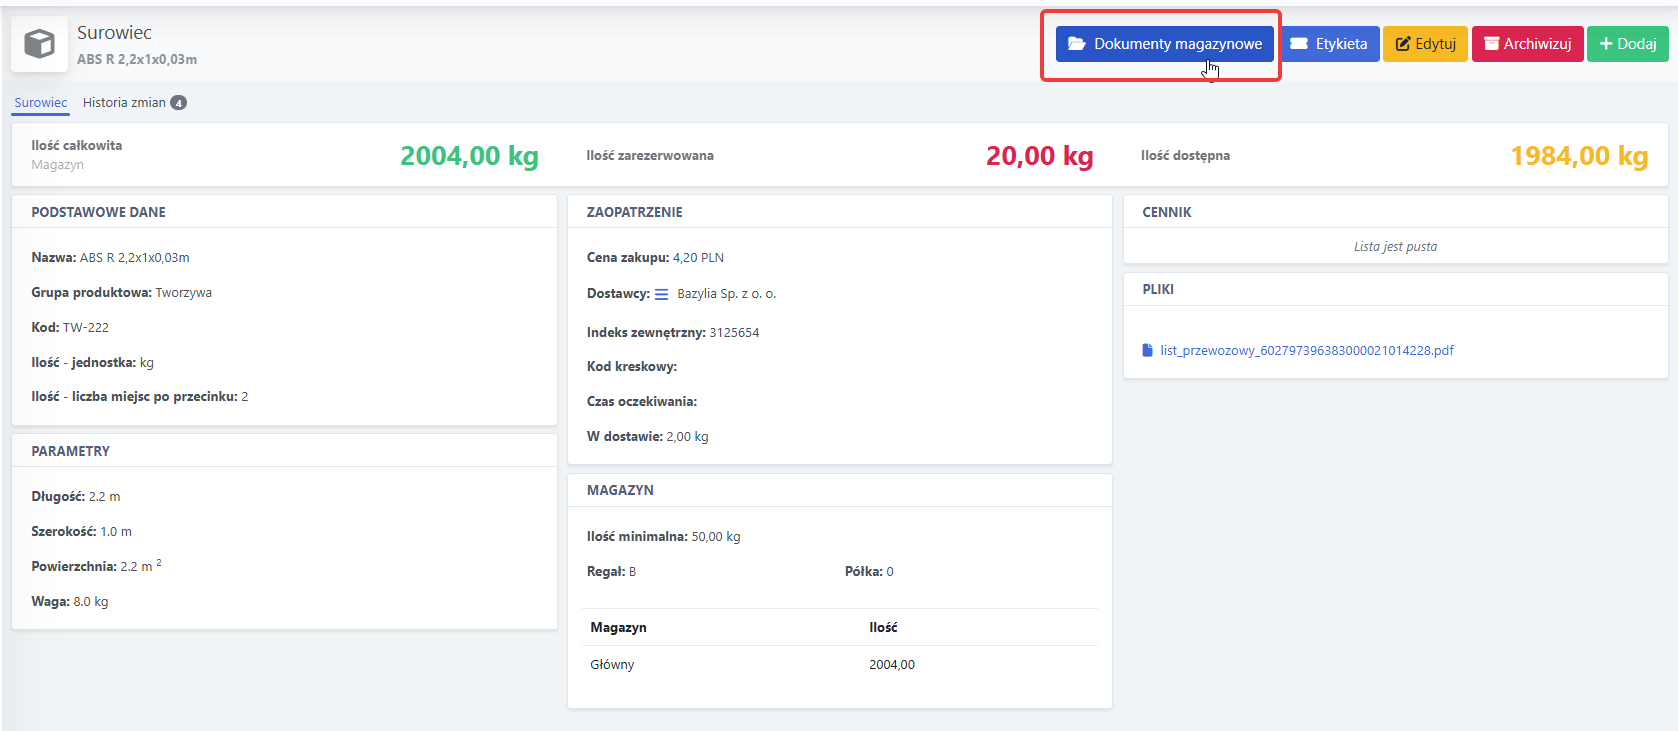Open the supplier list icon next to Dostawcy
This screenshot has height=731, width=1678.
point(661,294)
